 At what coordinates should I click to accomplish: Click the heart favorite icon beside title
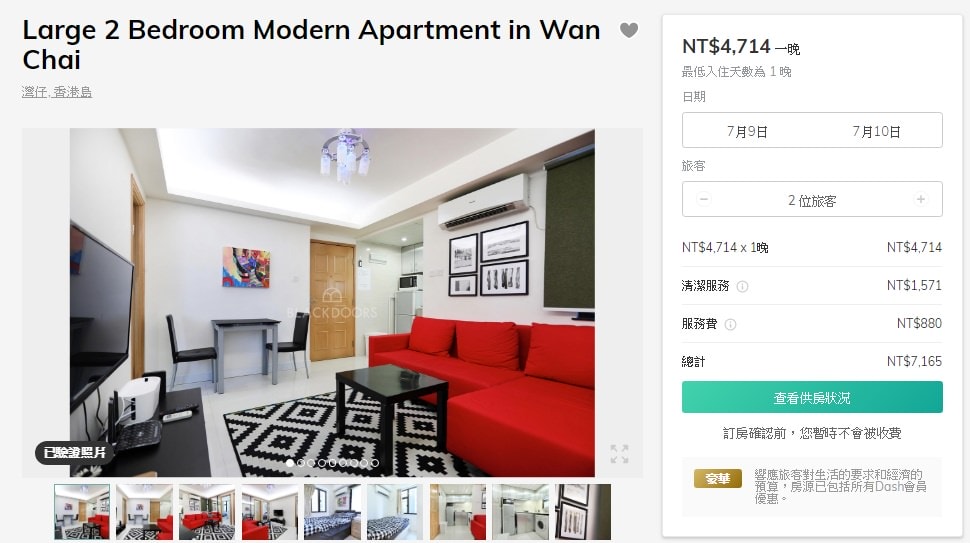click(x=629, y=30)
